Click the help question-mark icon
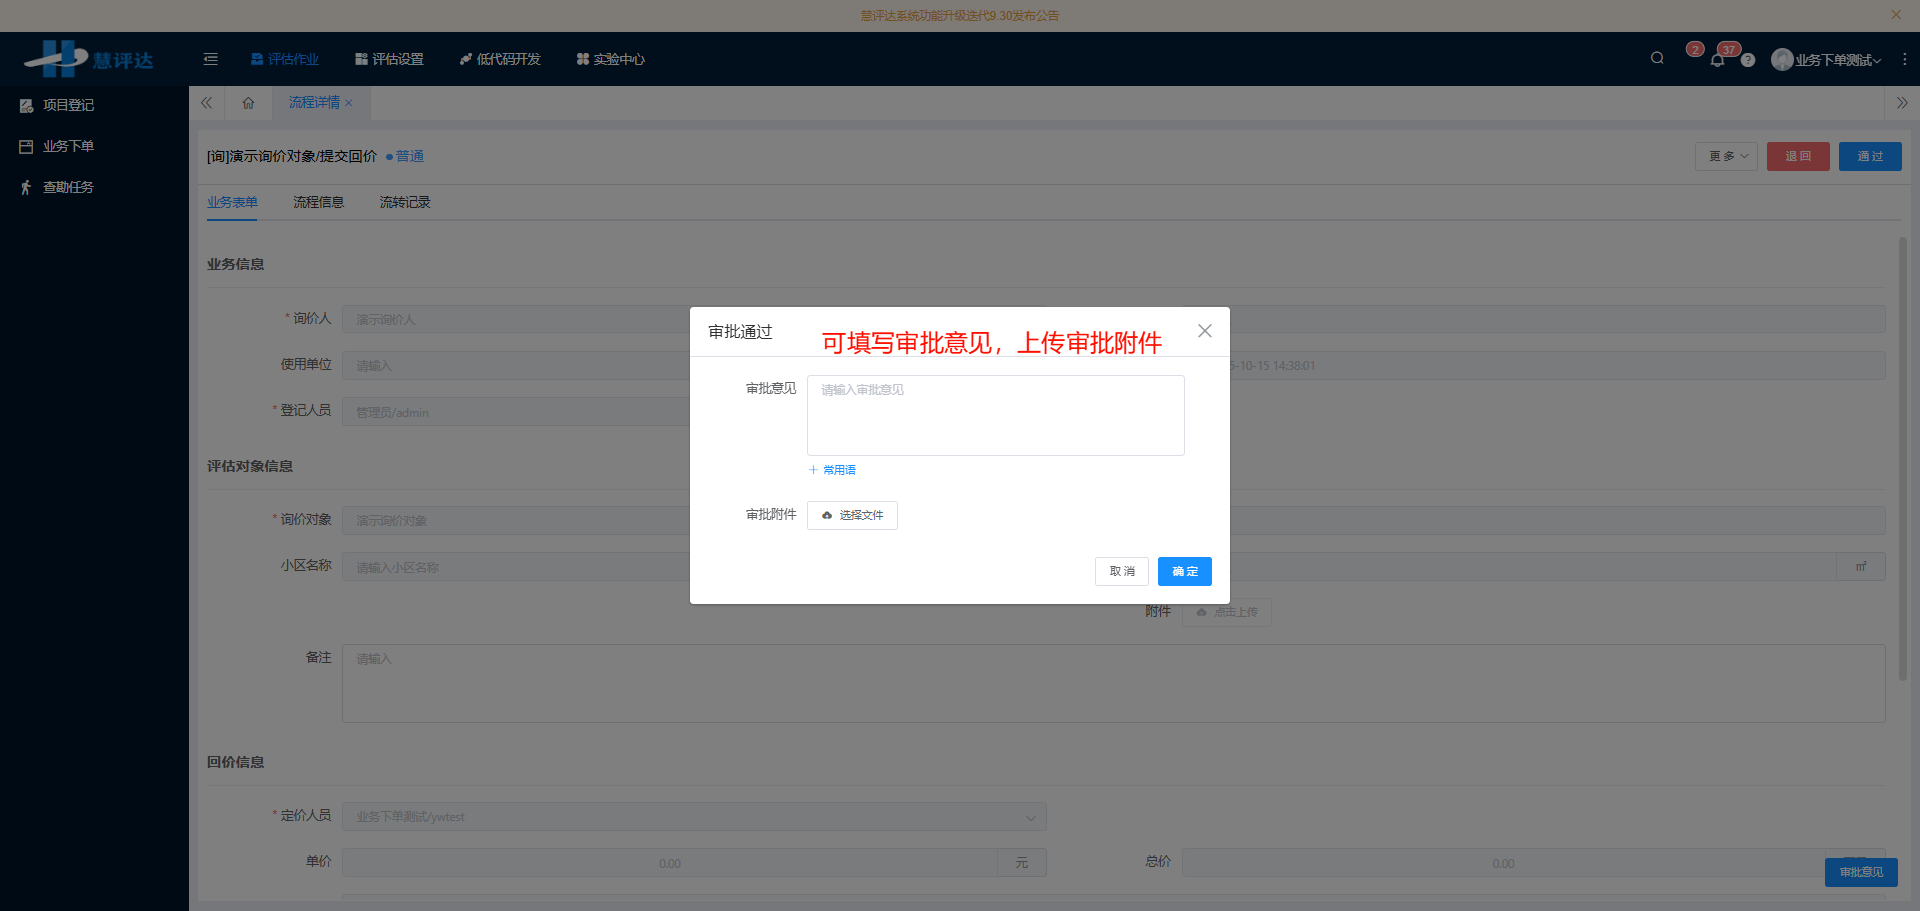 tap(1748, 61)
